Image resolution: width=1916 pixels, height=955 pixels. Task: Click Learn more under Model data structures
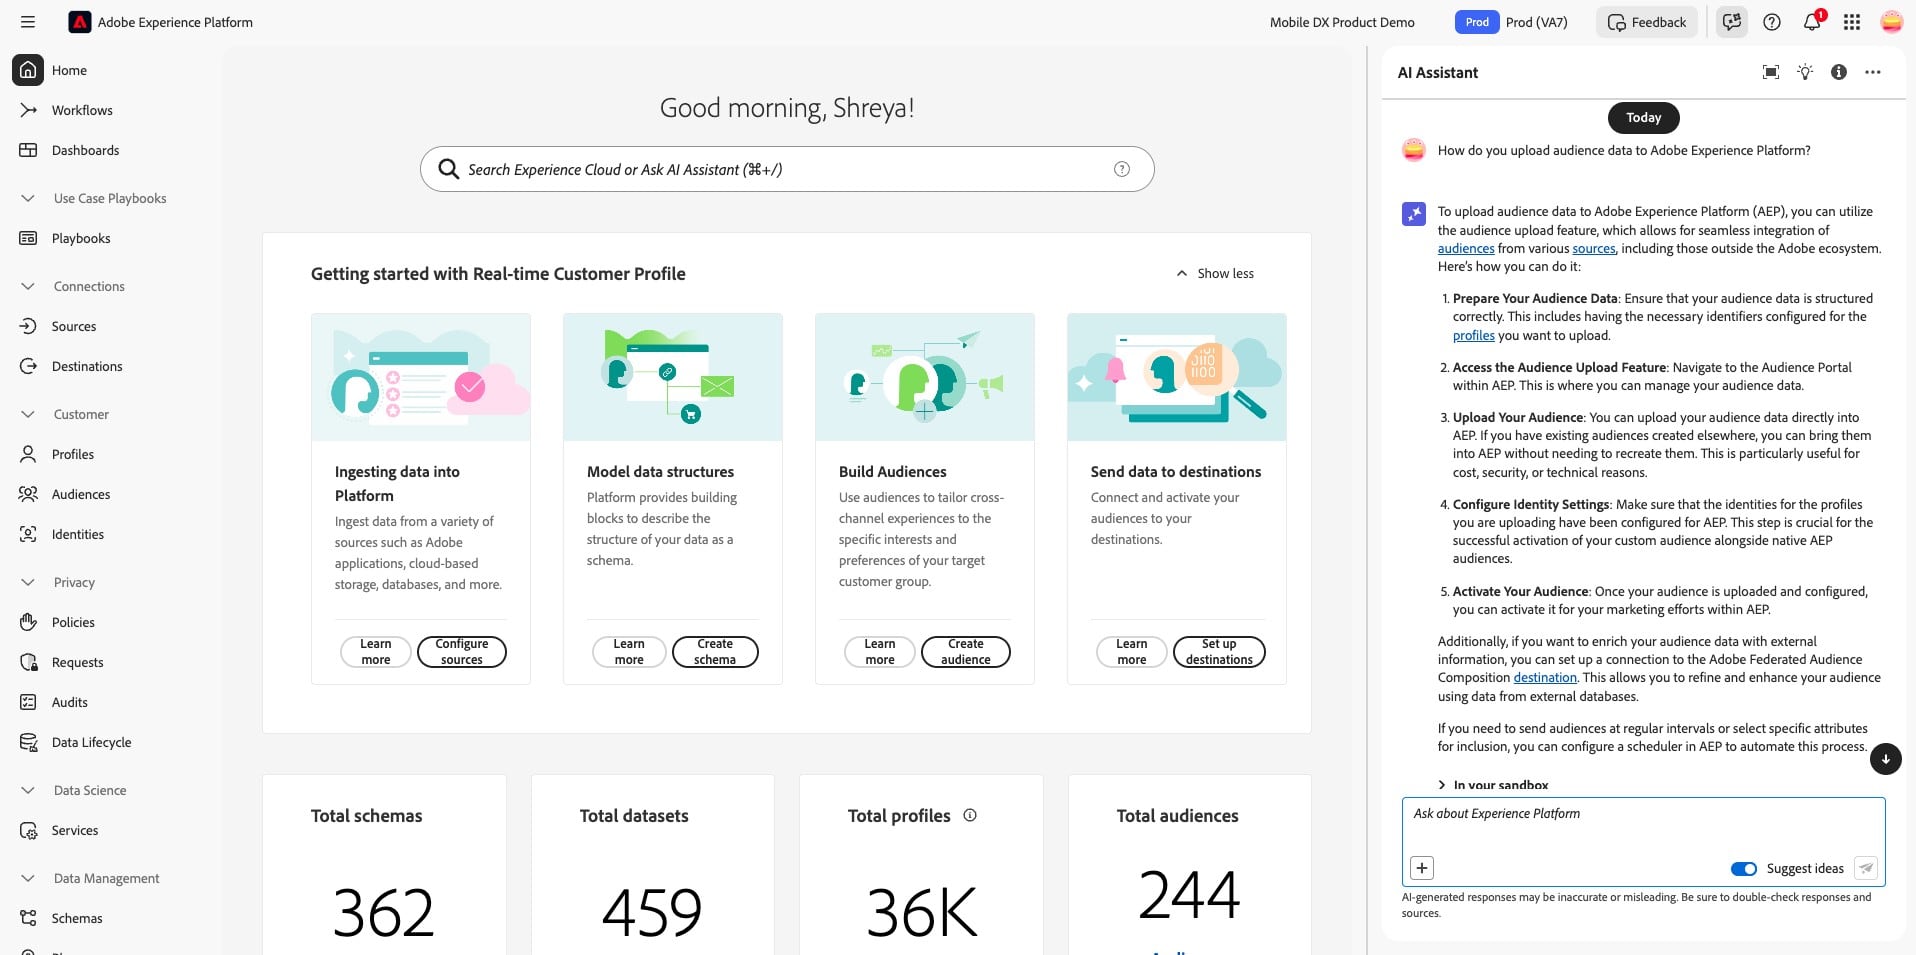coord(629,652)
